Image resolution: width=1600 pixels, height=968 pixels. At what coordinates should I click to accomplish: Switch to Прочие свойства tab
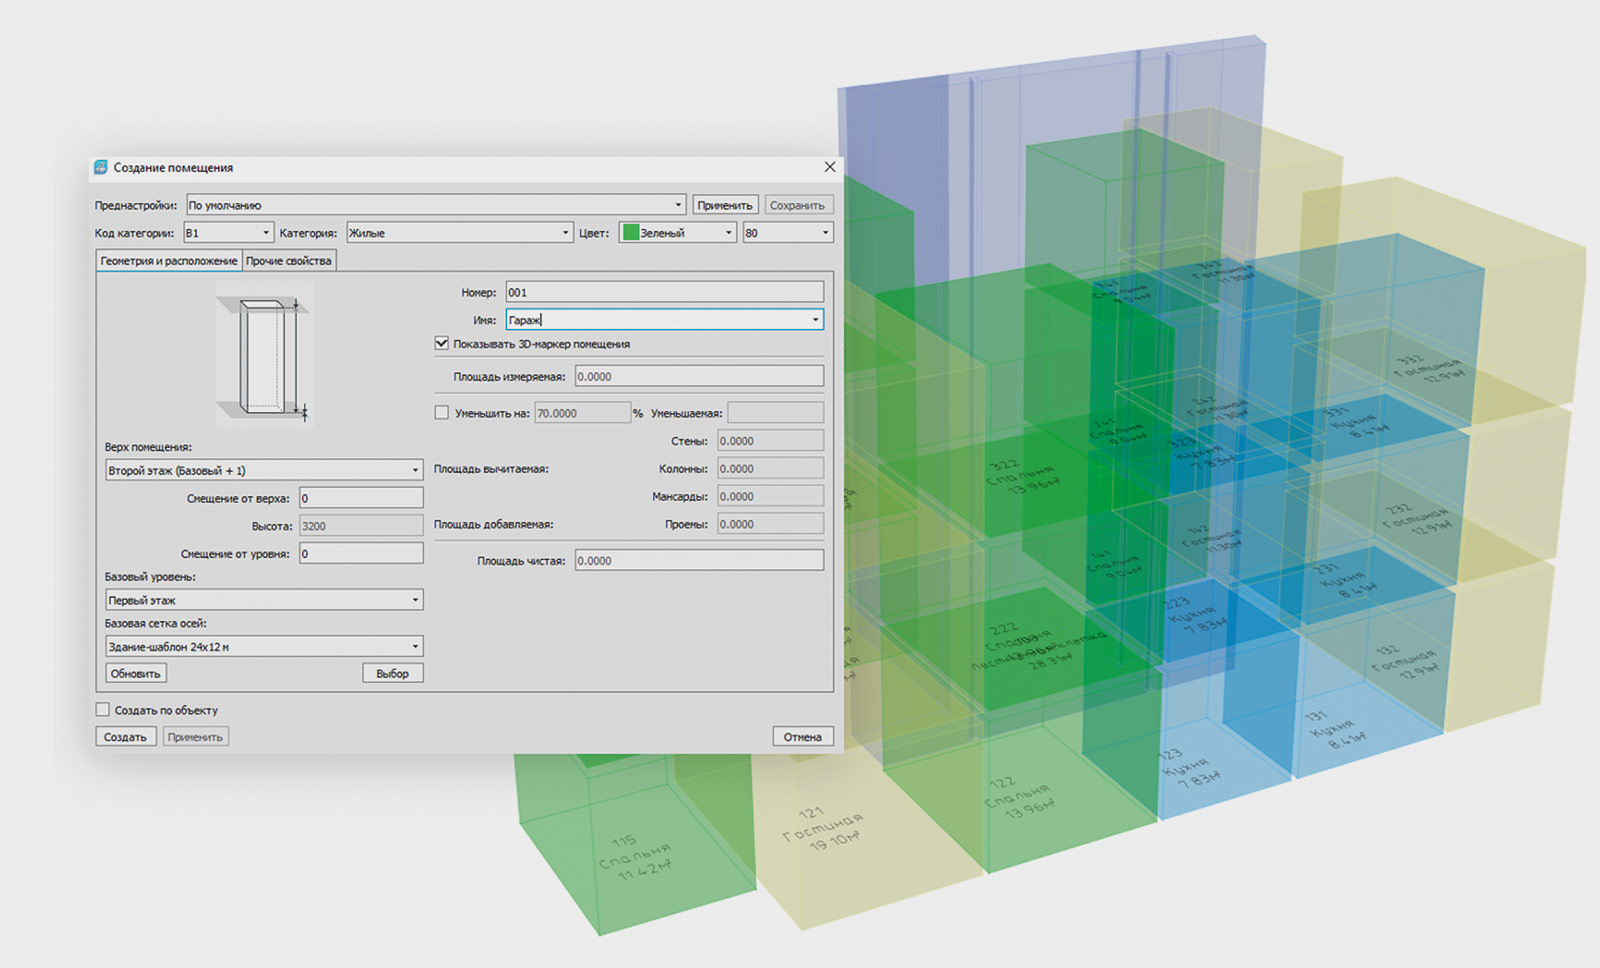289,261
